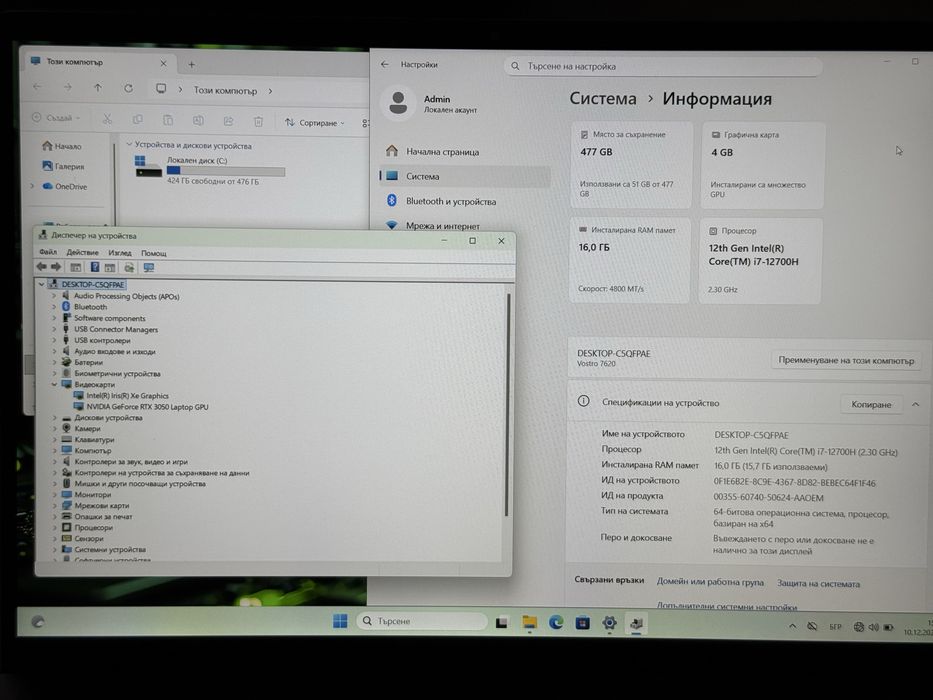
Task: Open Task View from the taskbar
Action: point(502,623)
